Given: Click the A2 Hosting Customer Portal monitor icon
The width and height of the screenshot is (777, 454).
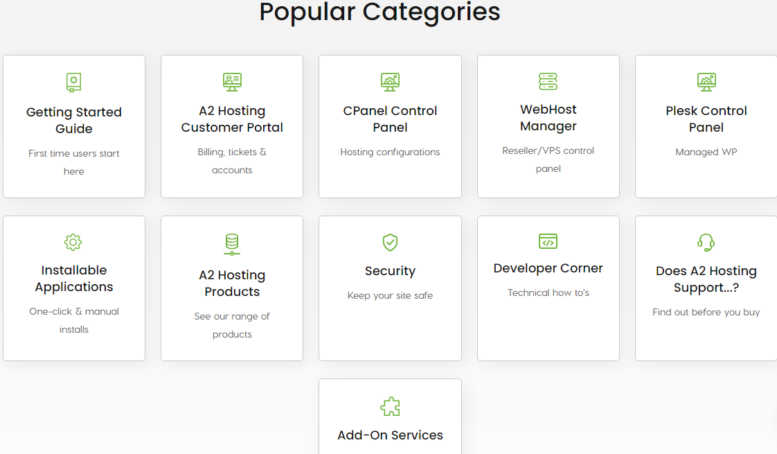Looking at the screenshot, I should point(232,82).
